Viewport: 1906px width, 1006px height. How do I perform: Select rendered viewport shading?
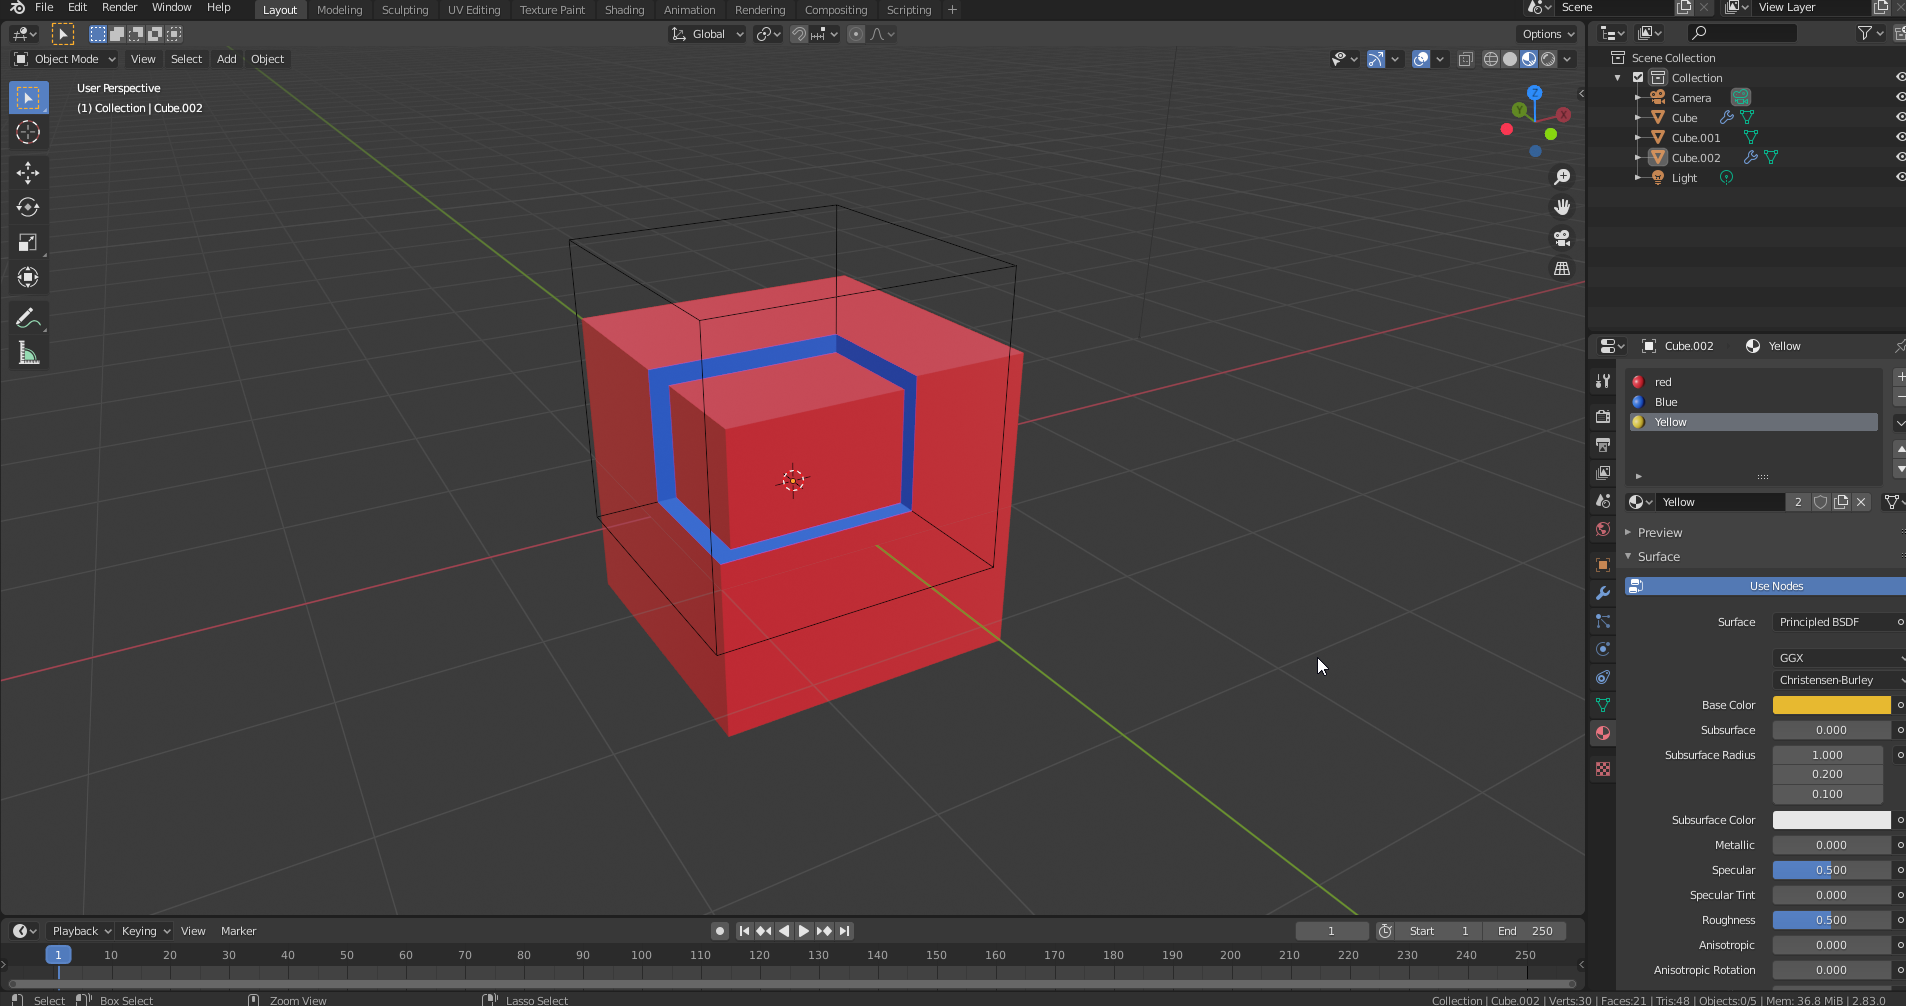[1548, 59]
